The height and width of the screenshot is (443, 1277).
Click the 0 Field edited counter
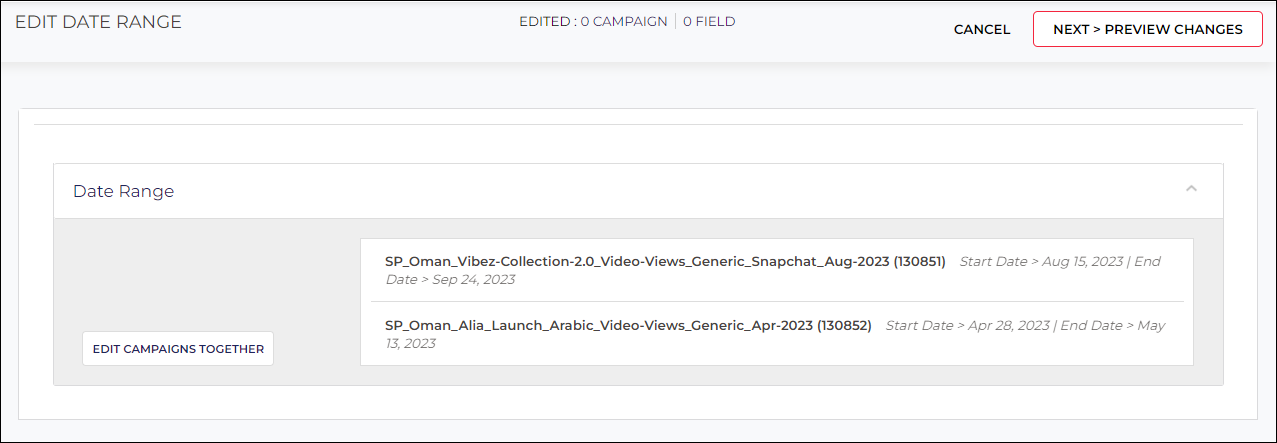point(709,21)
